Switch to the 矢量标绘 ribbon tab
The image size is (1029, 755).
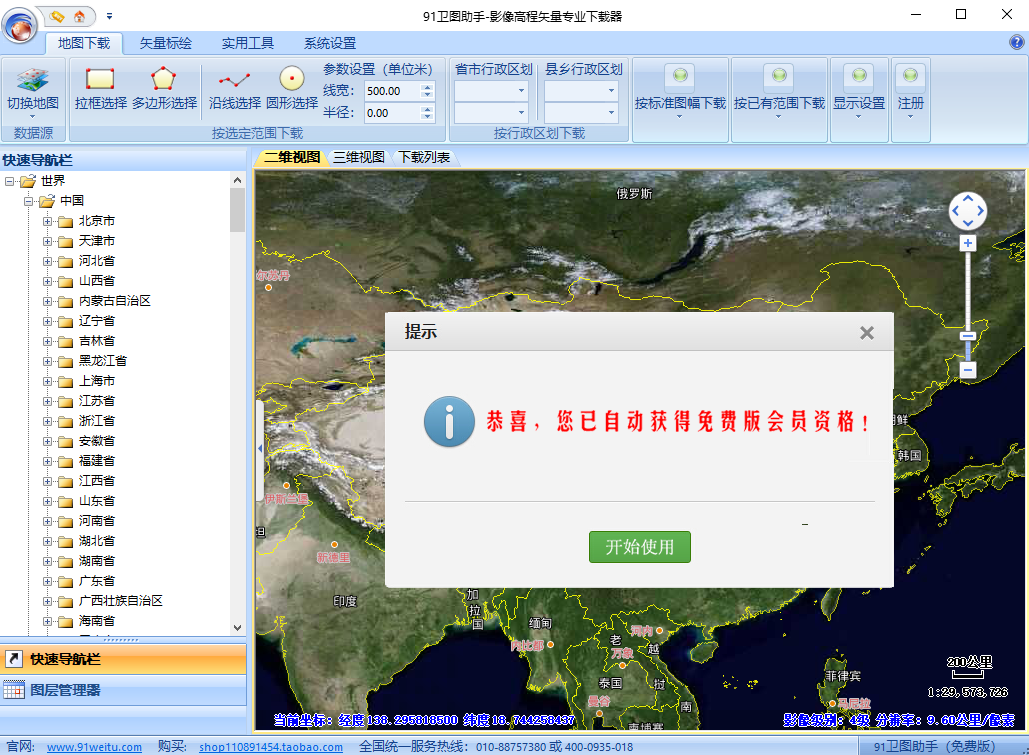coord(165,43)
